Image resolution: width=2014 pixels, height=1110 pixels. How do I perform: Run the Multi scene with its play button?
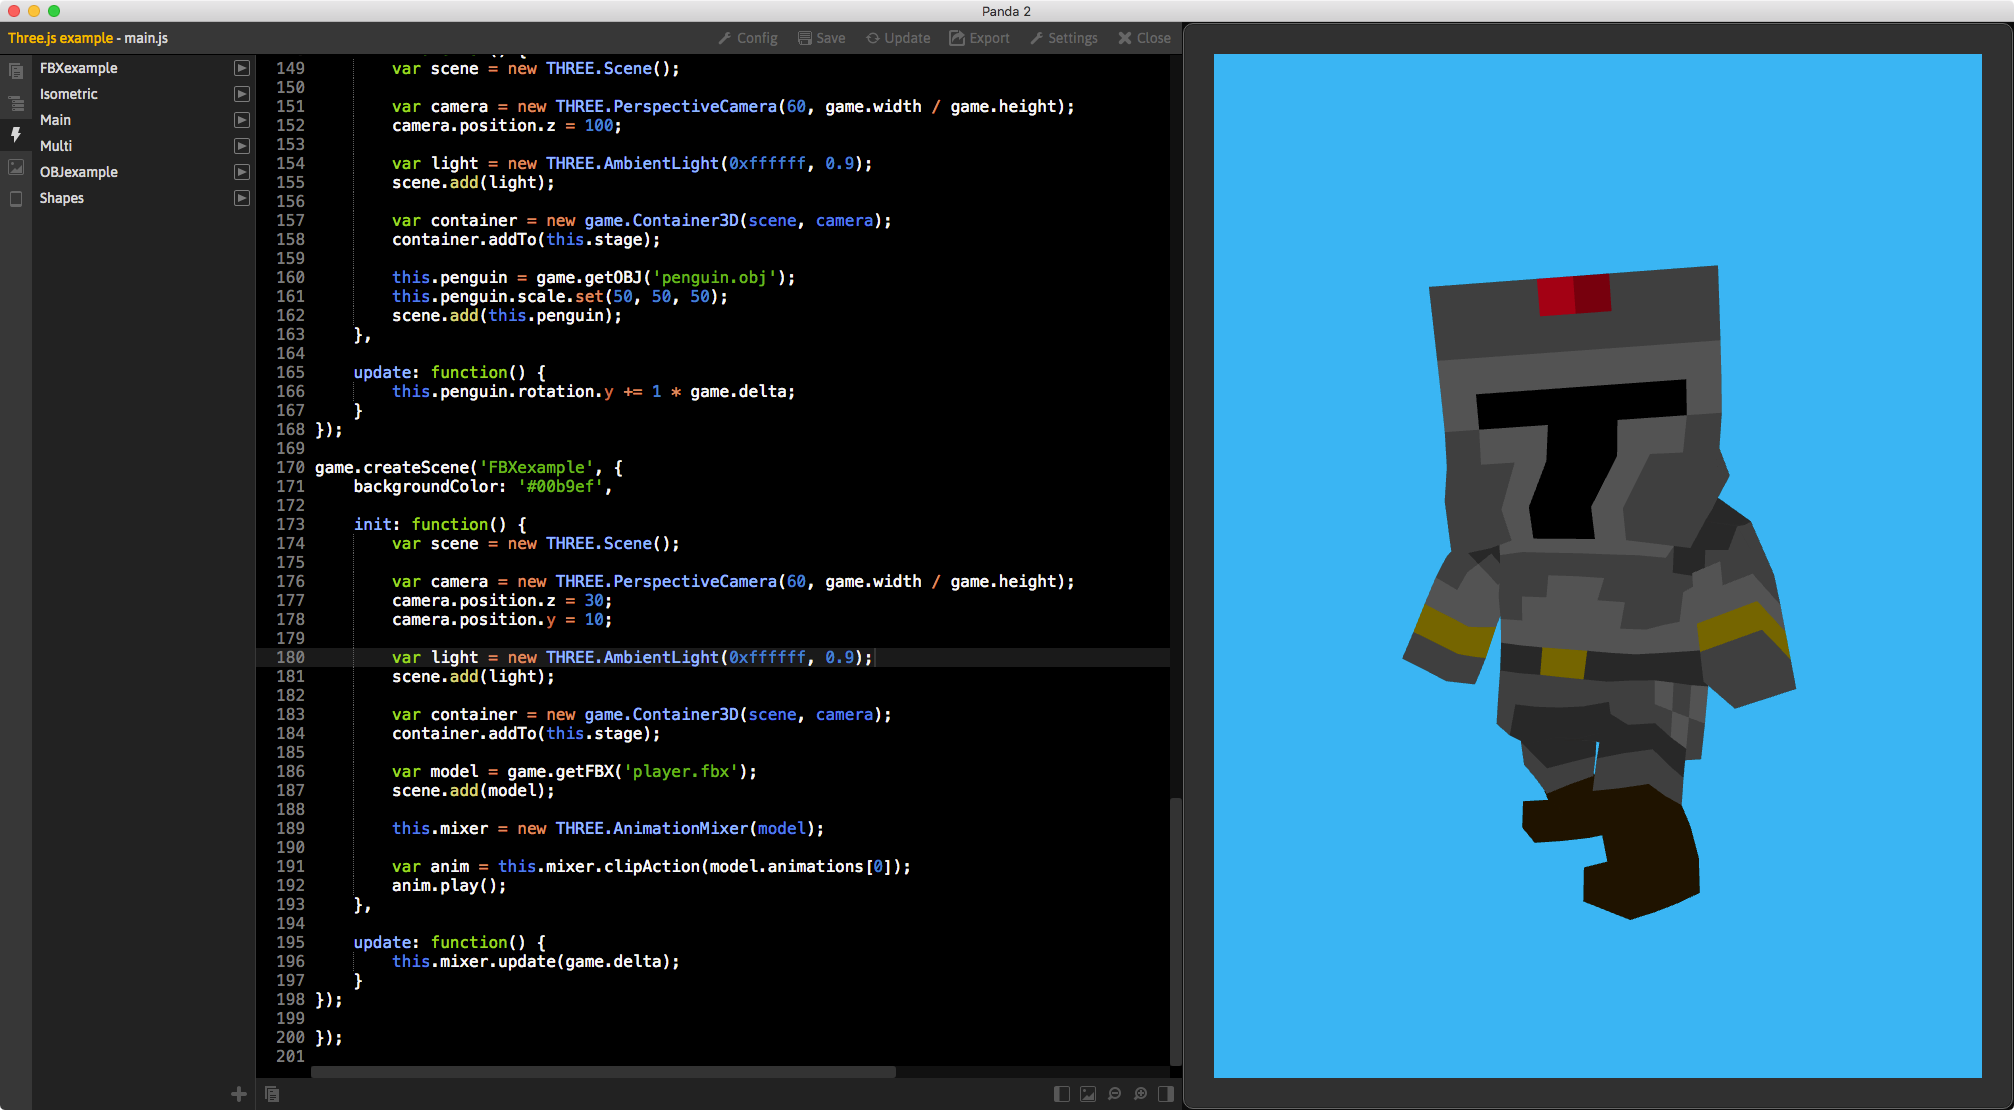point(242,146)
